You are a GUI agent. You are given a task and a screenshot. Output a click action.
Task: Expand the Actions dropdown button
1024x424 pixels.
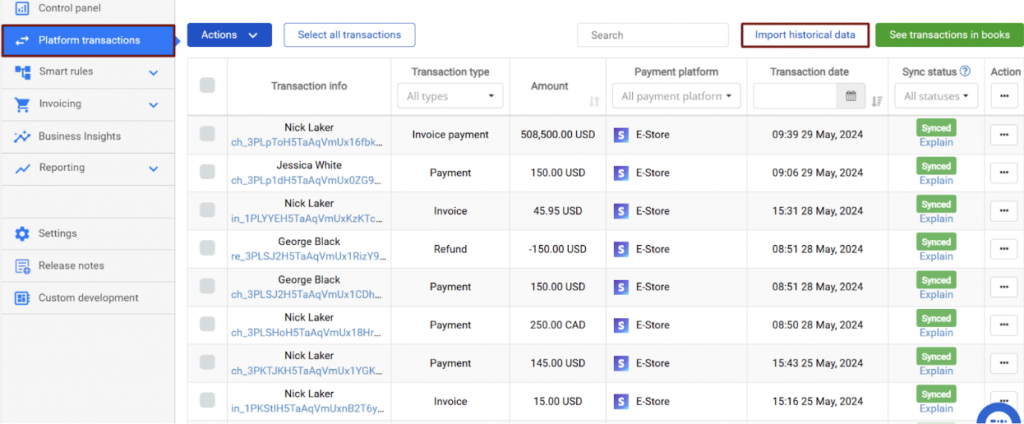229,35
